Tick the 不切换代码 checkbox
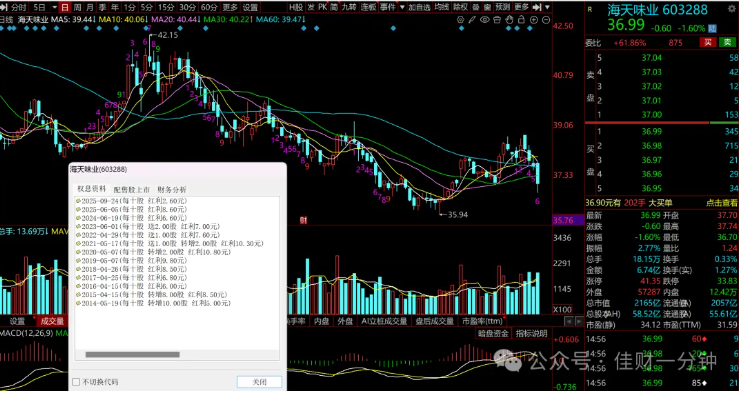This screenshot has width=739, height=393. (76, 382)
